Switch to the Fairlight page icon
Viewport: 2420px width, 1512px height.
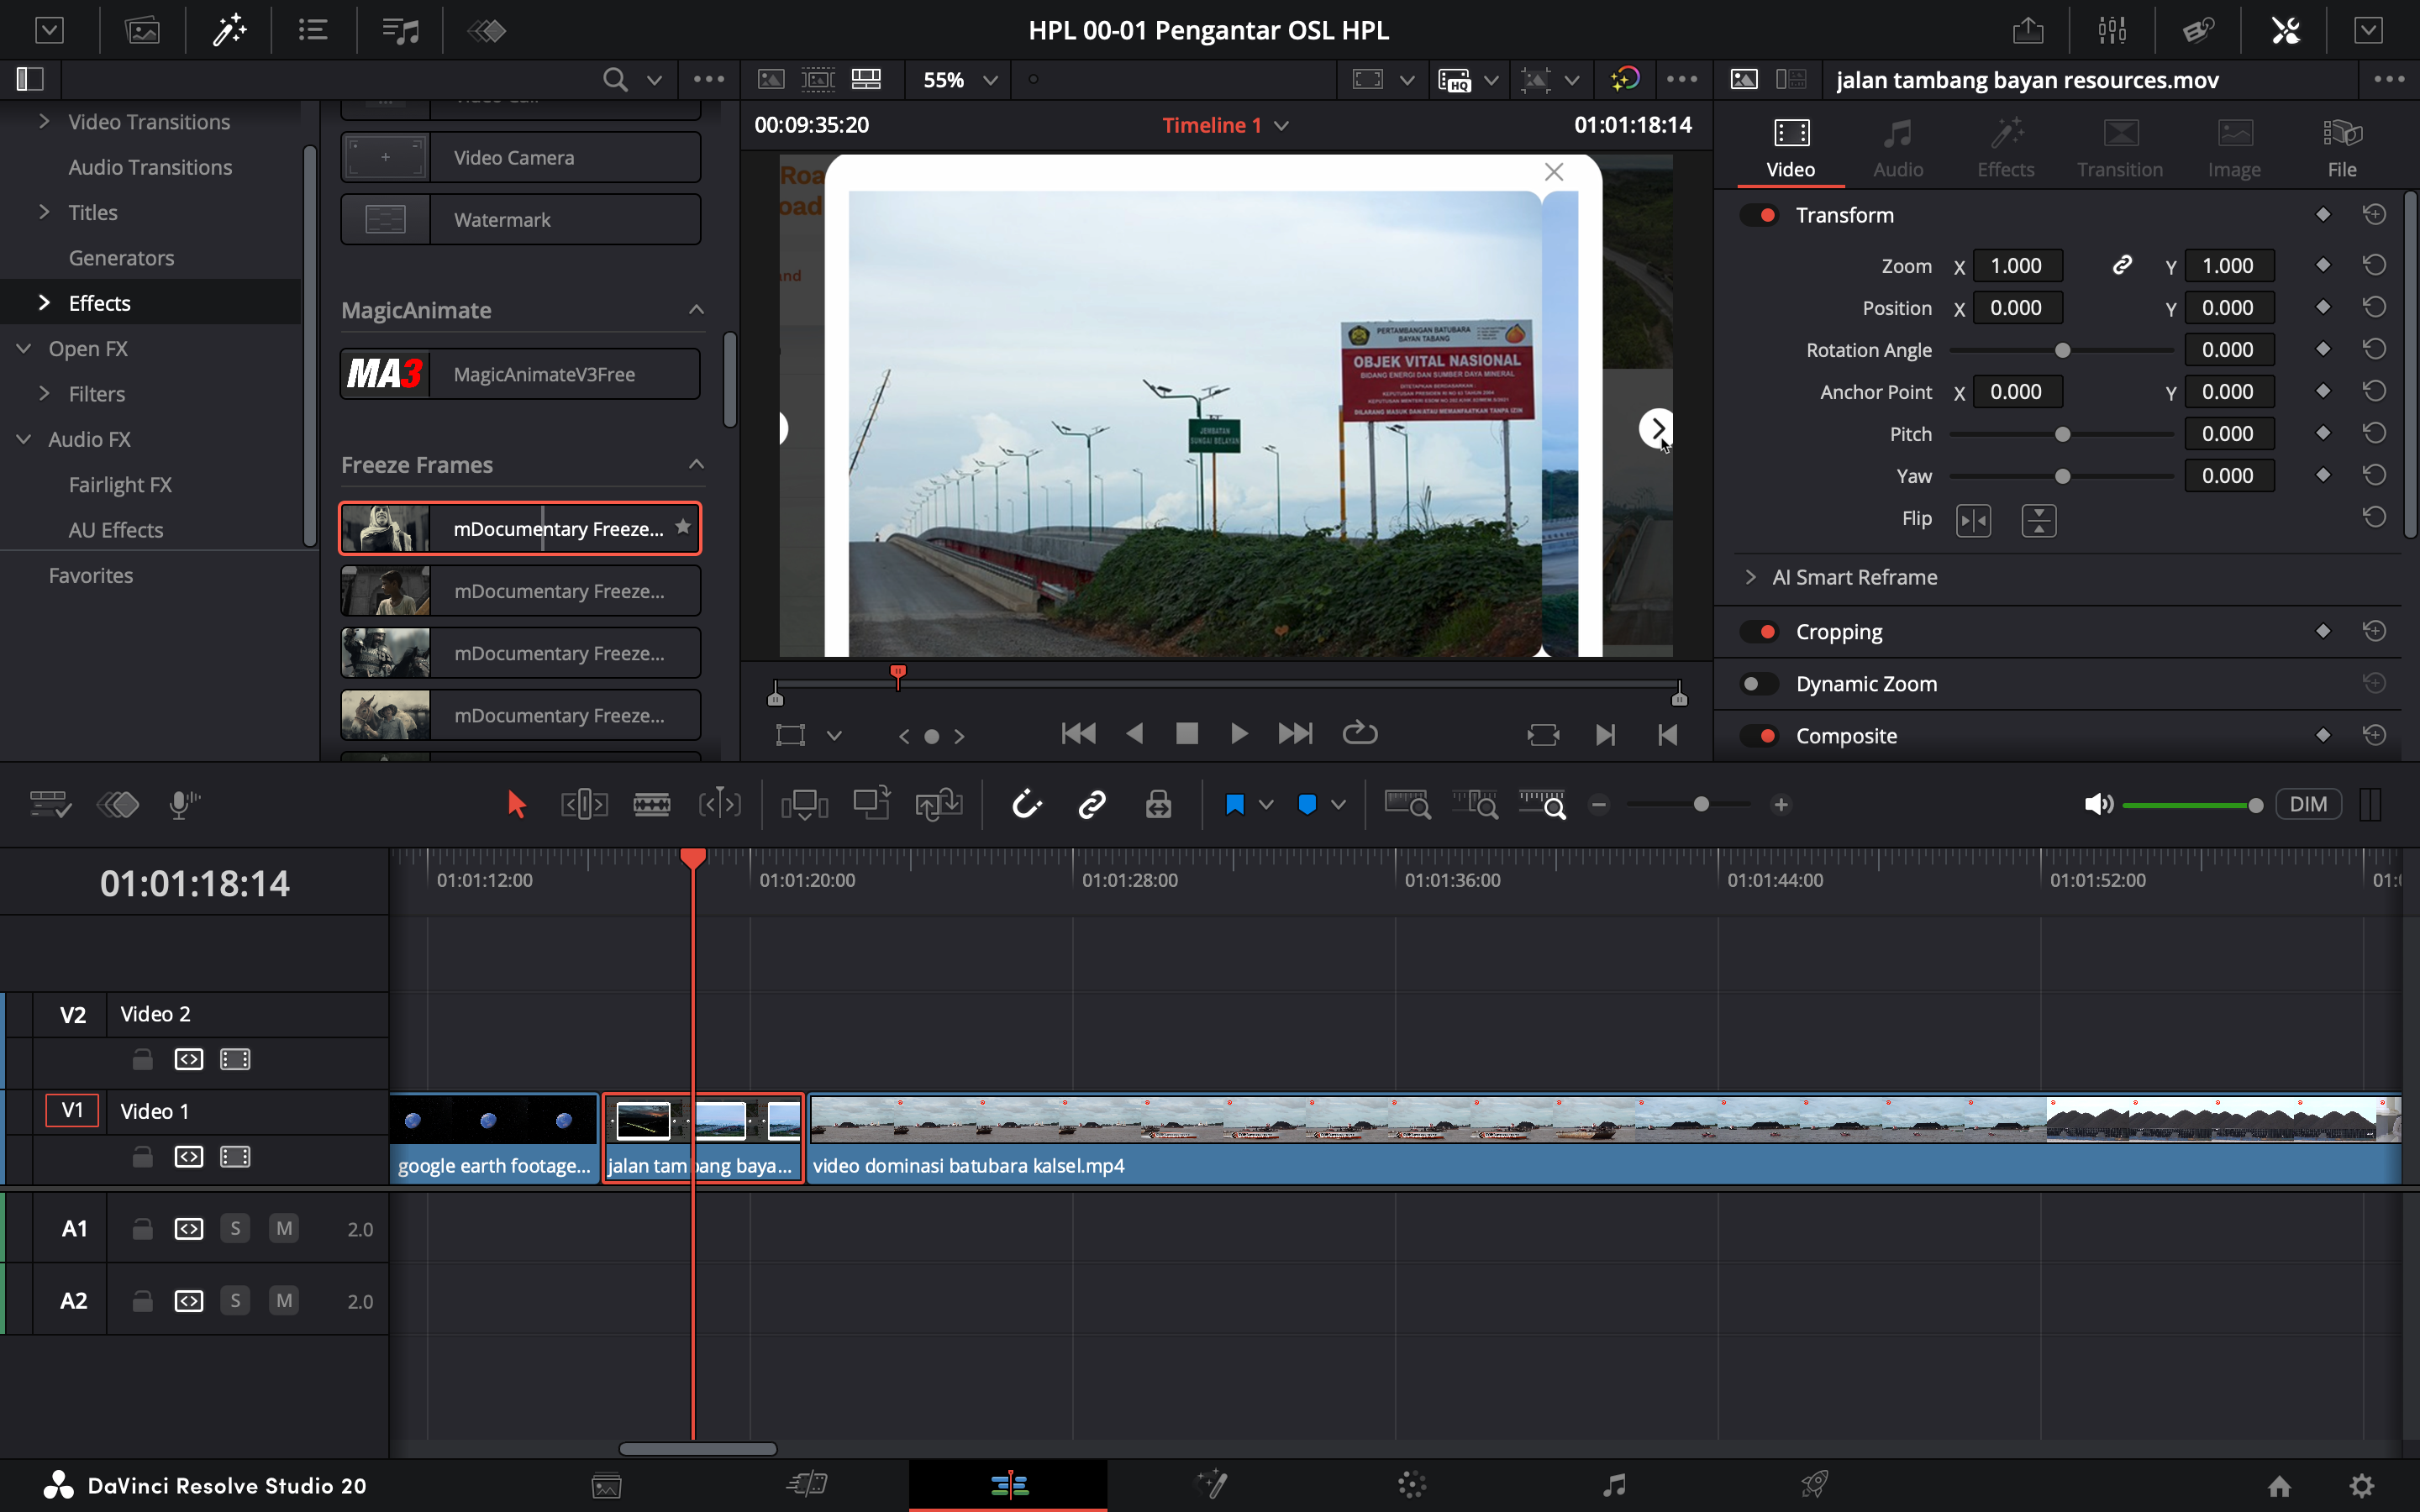(1614, 1484)
